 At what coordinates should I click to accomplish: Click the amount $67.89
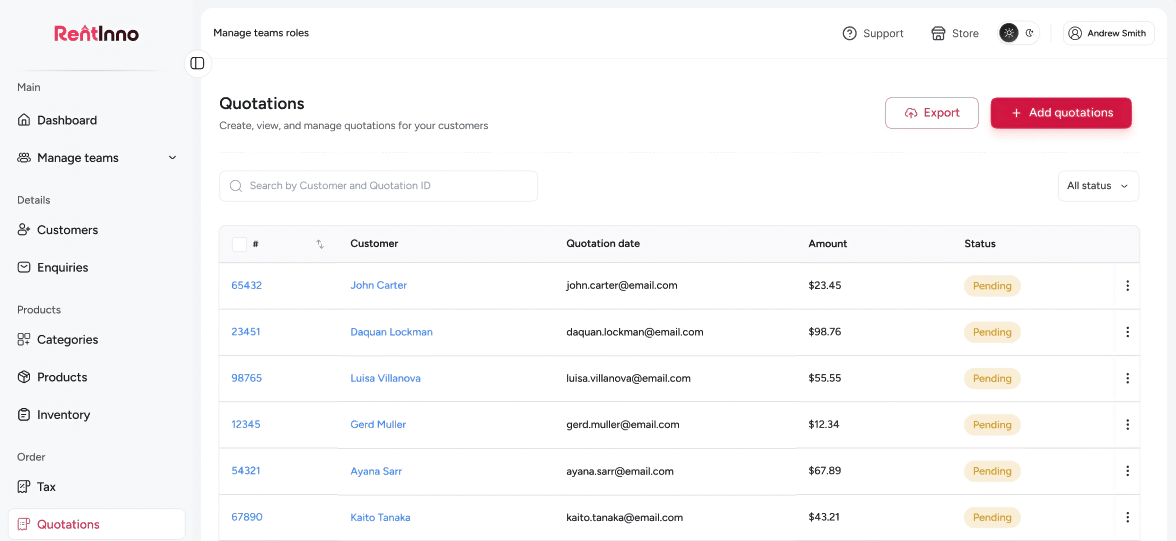click(825, 471)
